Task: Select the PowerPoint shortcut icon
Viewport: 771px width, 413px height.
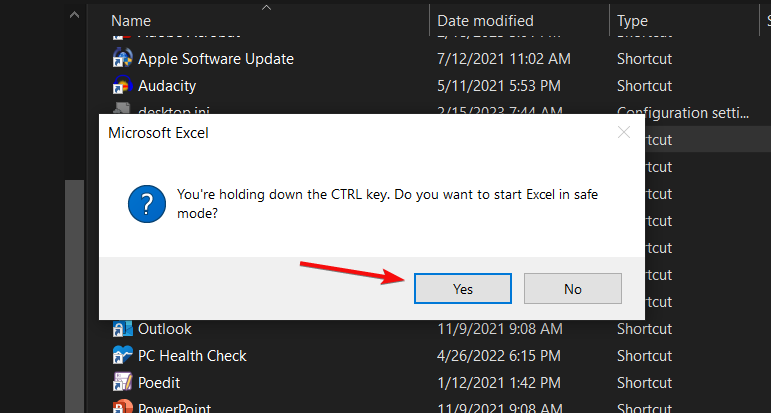Action: click(123, 406)
